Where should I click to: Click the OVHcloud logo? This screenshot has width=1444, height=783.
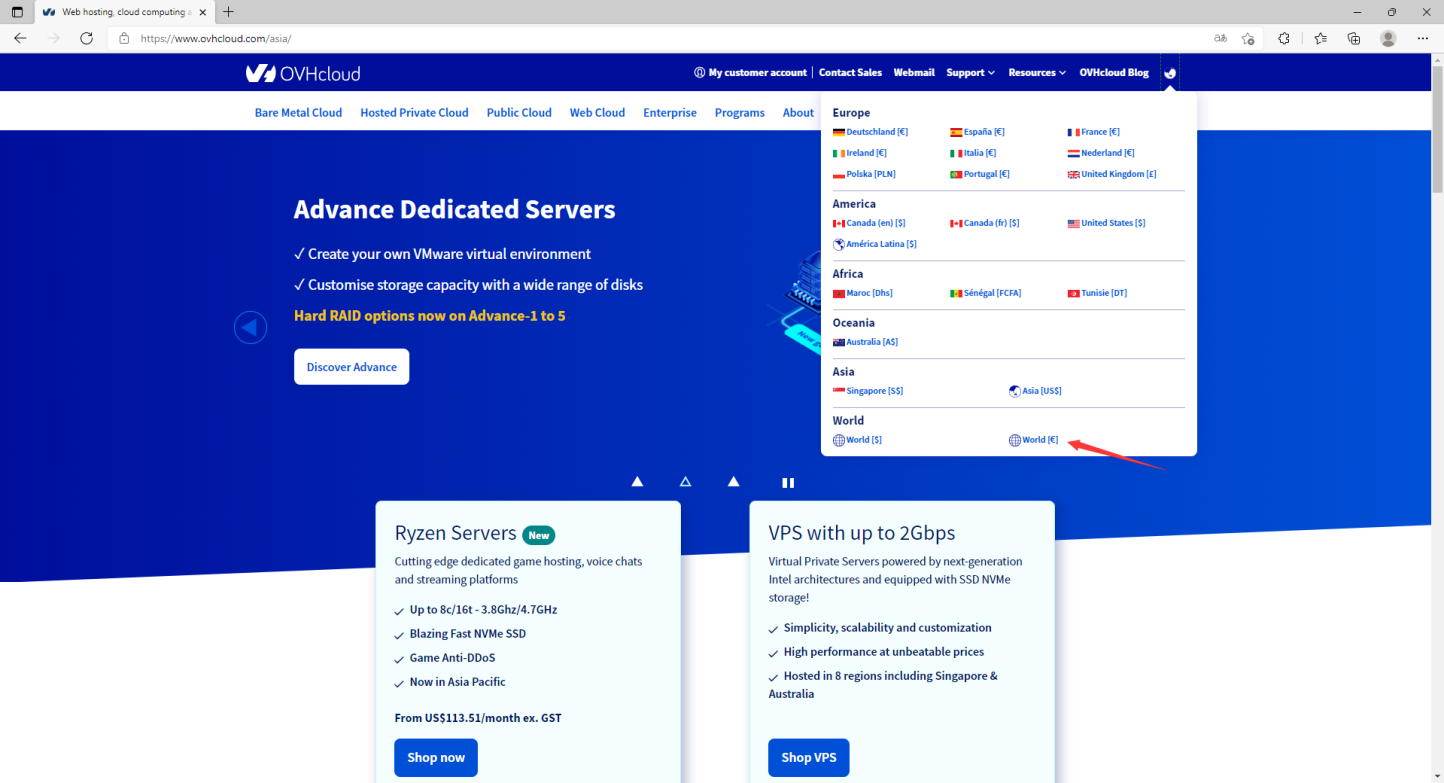click(x=303, y=73)
